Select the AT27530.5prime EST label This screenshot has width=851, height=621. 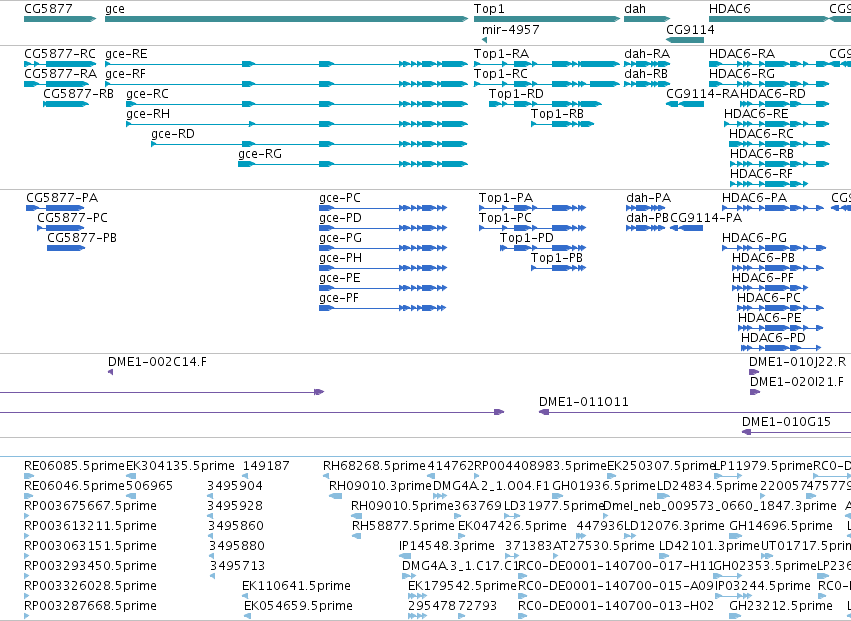click(x=604, y=546)
